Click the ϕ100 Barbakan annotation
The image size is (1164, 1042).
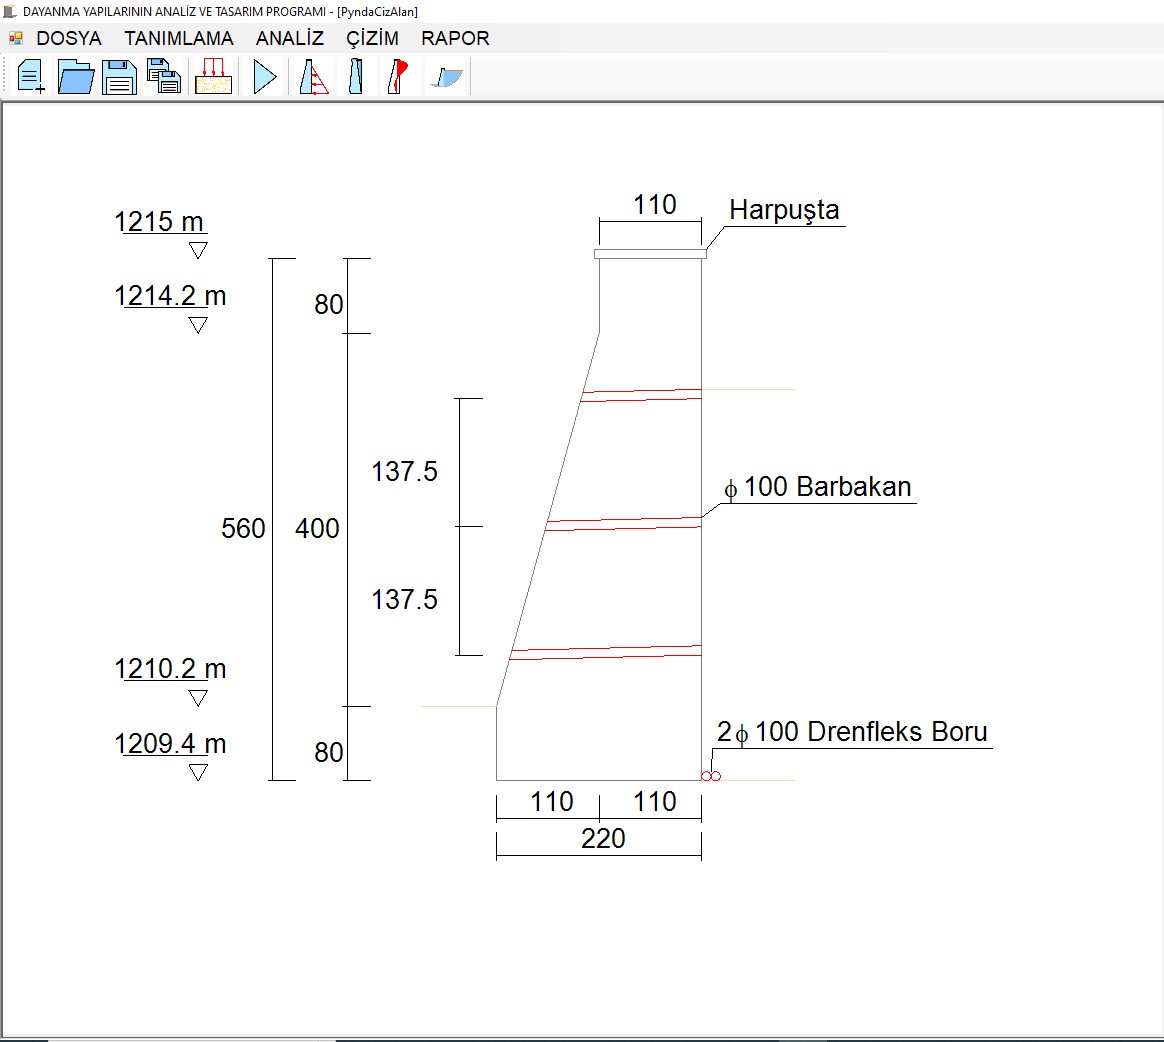[818, 488]
